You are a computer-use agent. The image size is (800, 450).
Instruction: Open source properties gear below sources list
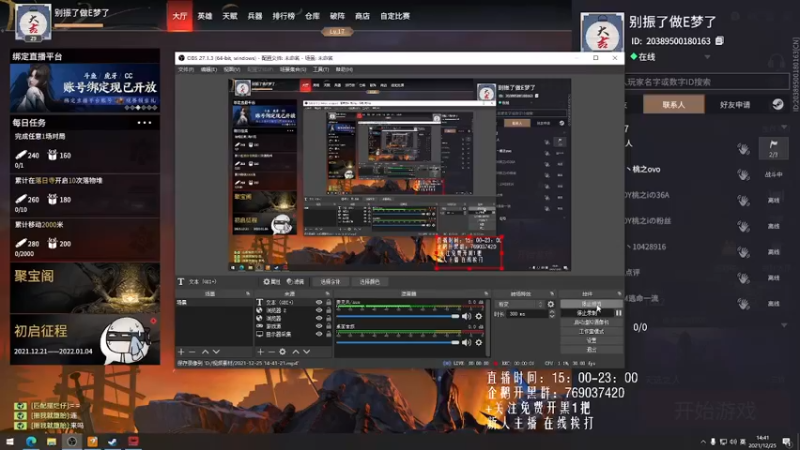click(x=283, y=352)
